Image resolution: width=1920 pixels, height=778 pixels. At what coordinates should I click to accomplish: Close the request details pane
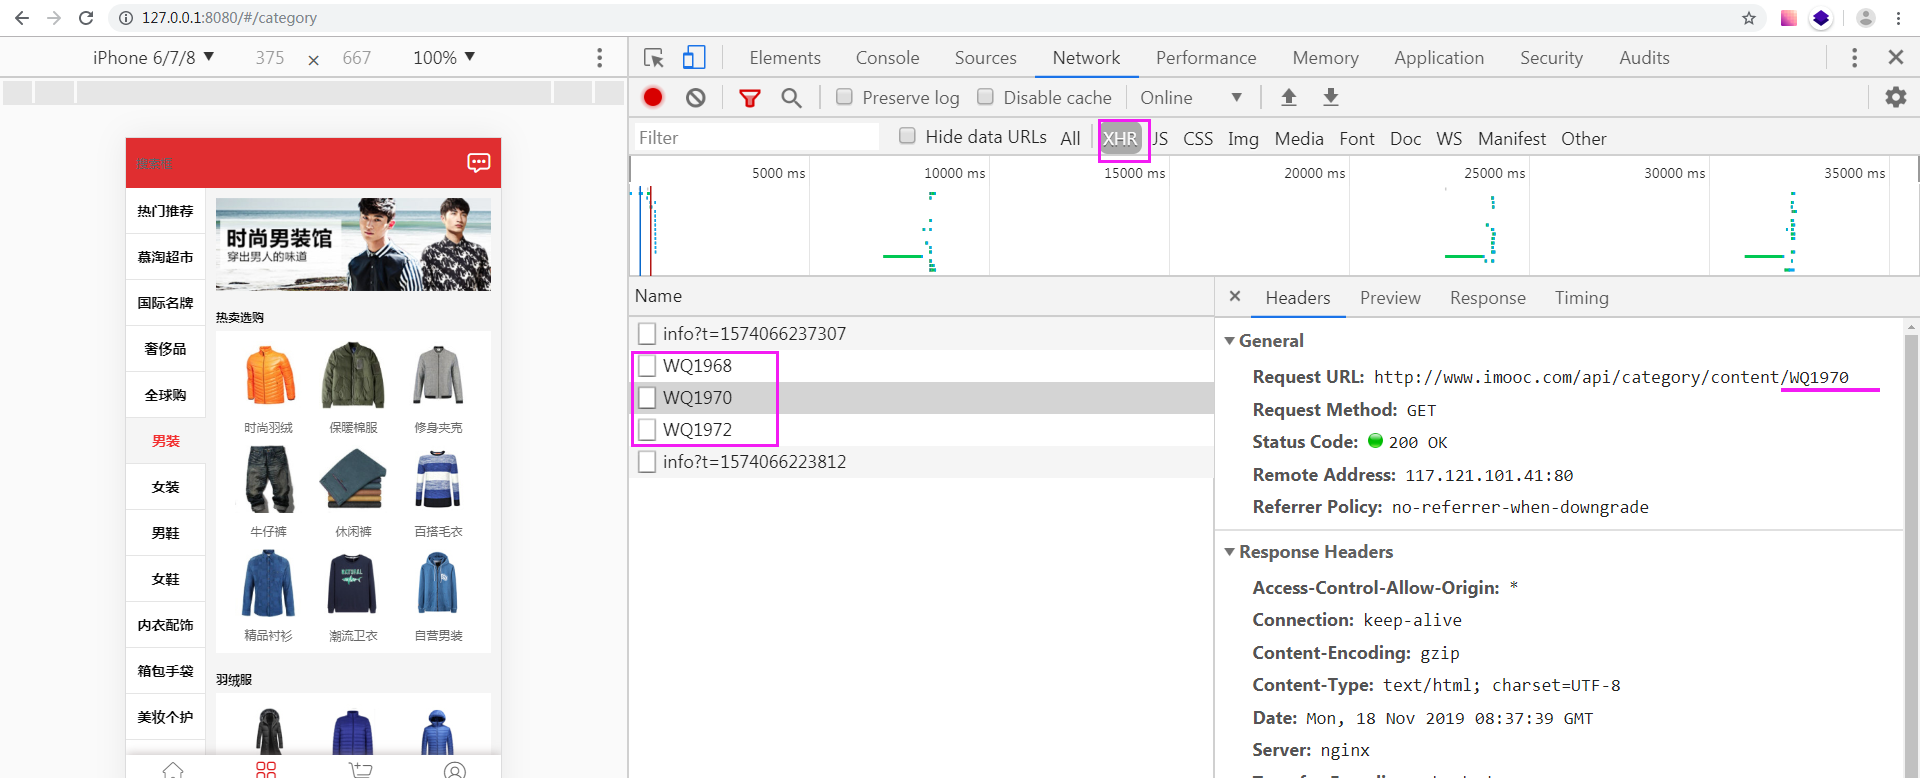[1235, 296]
